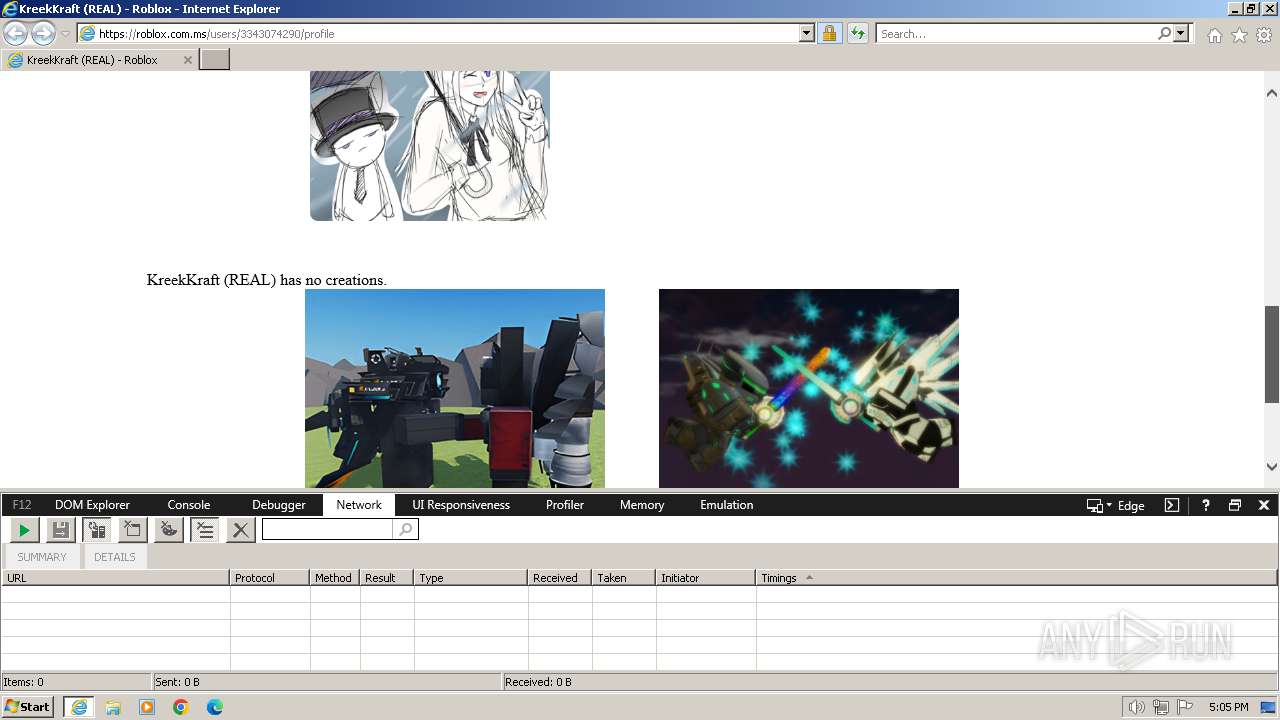Launch Microsoft Edge from the taskbar
1280x720 pixels.
coord(215,707)
